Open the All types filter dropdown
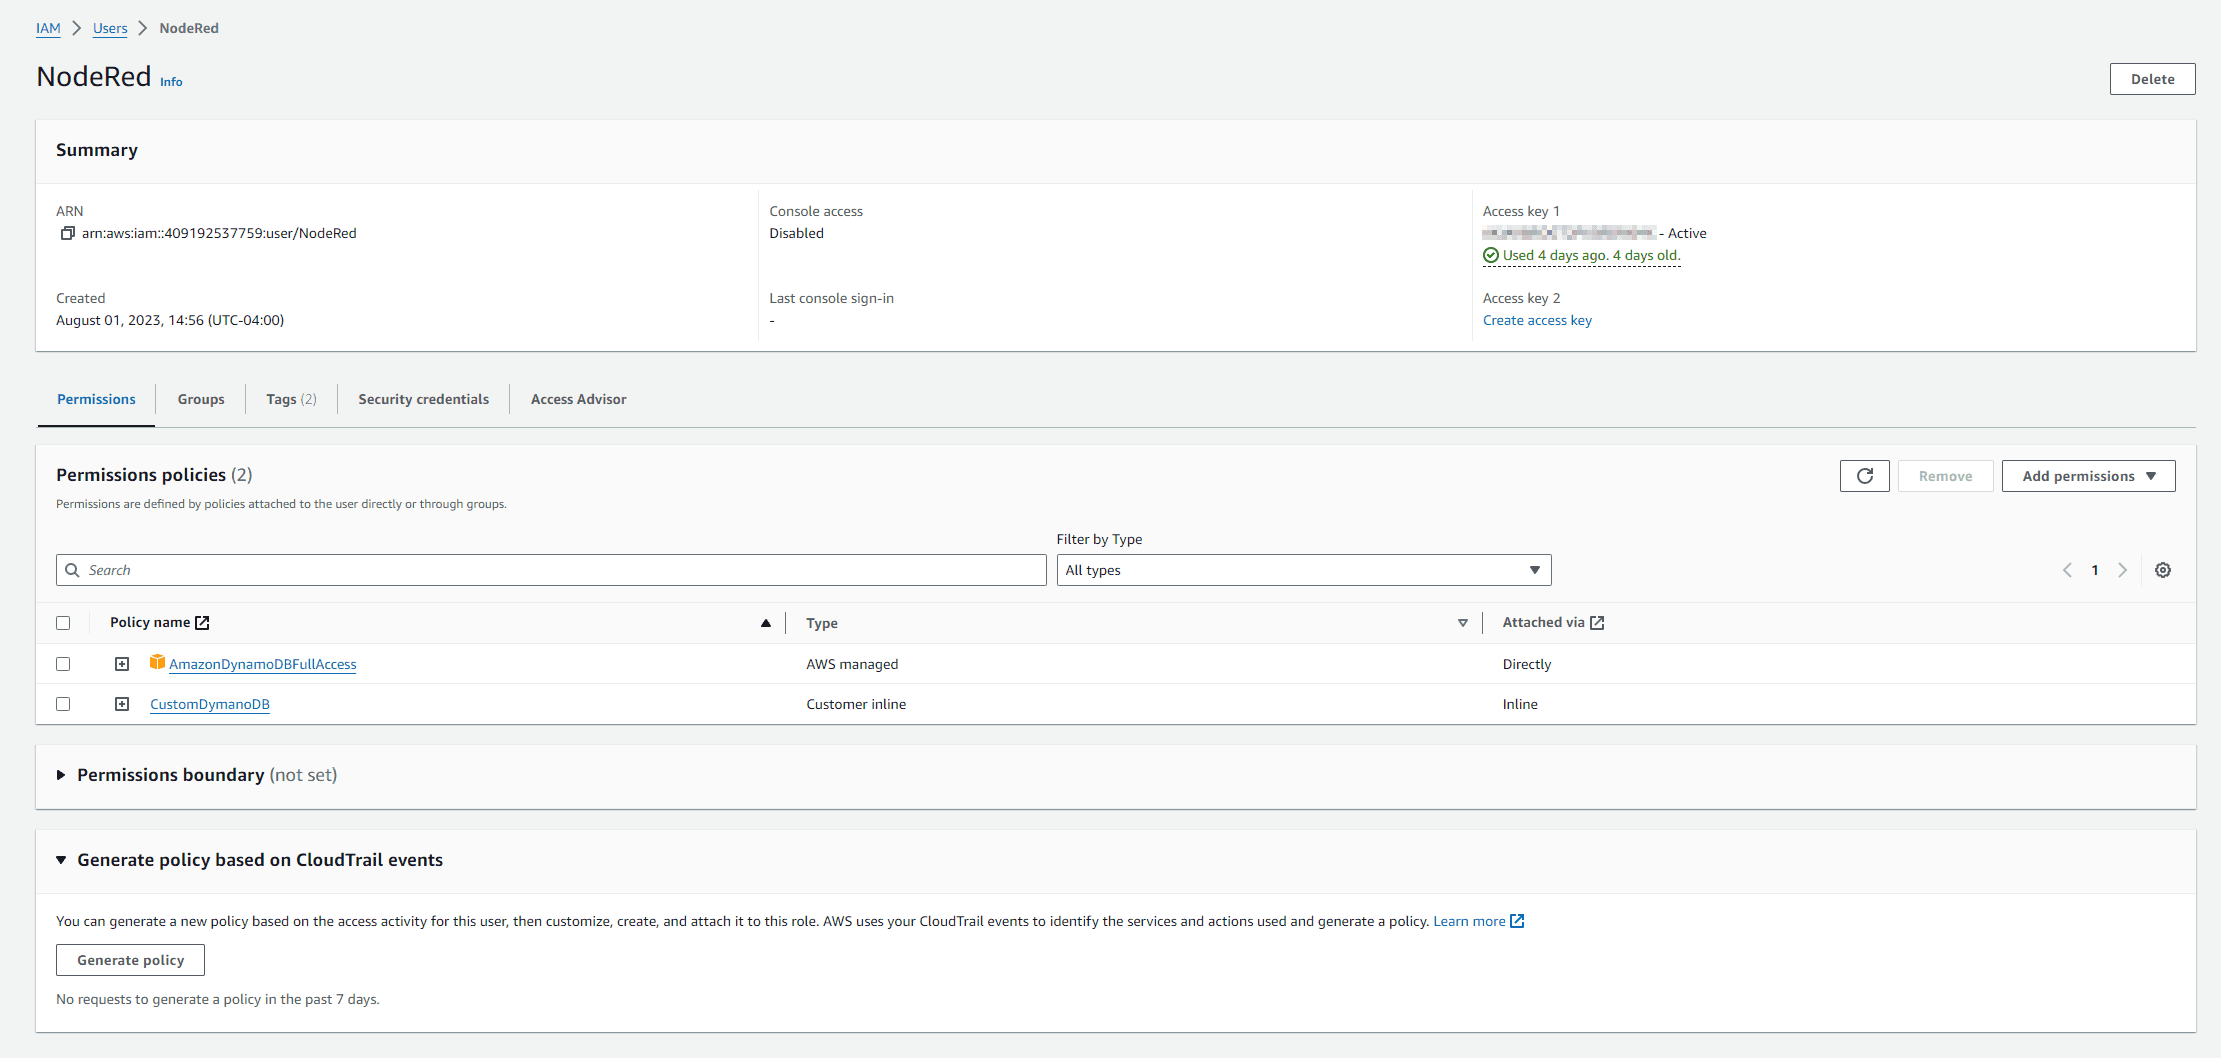Viewport: 2221px width, 1058px height. point(1302,569)
